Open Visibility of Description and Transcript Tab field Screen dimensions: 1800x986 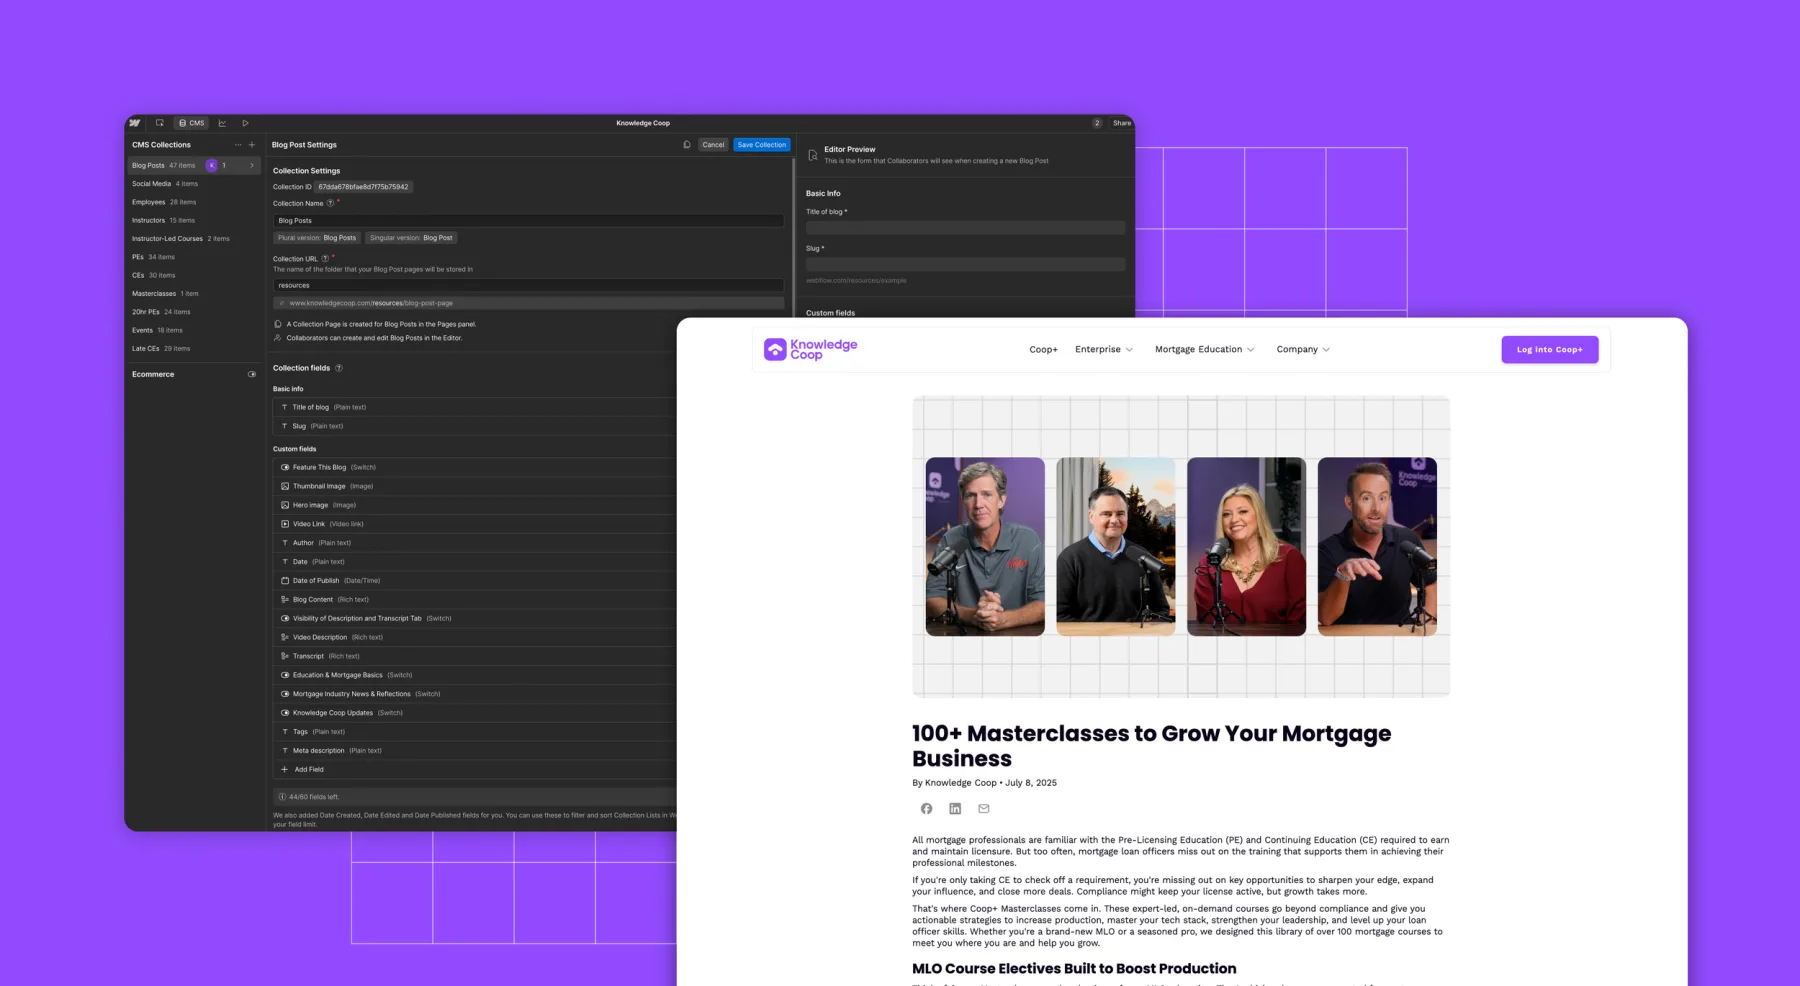click(473, 618)
